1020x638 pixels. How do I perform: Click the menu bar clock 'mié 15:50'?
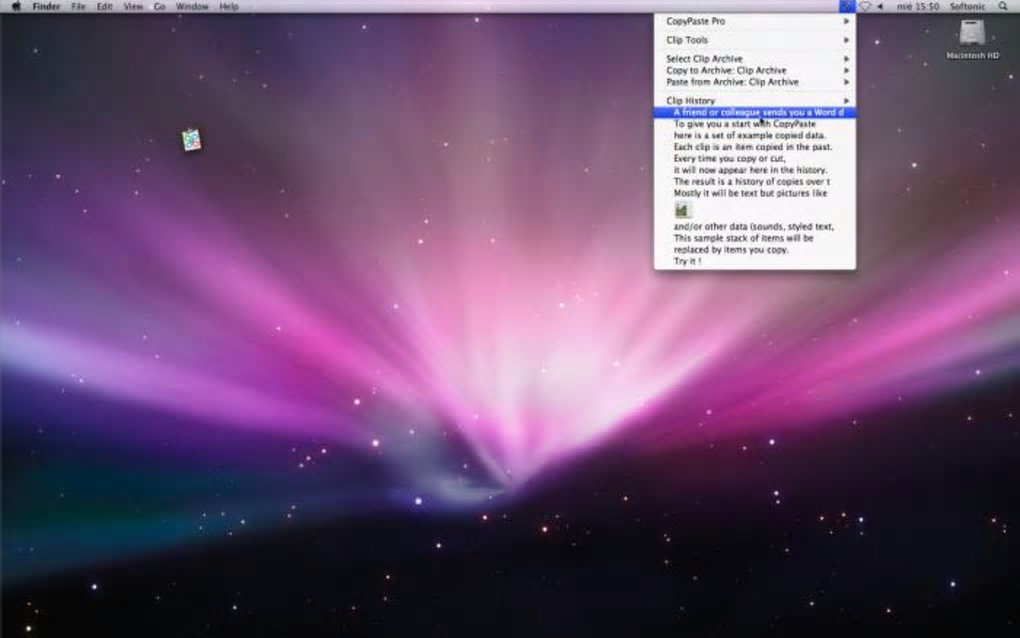[918, 7]
